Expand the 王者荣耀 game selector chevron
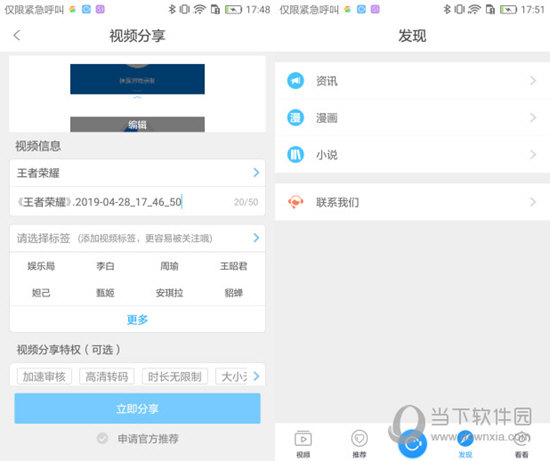This screenshot has width=550, height=461. point(256,173)
